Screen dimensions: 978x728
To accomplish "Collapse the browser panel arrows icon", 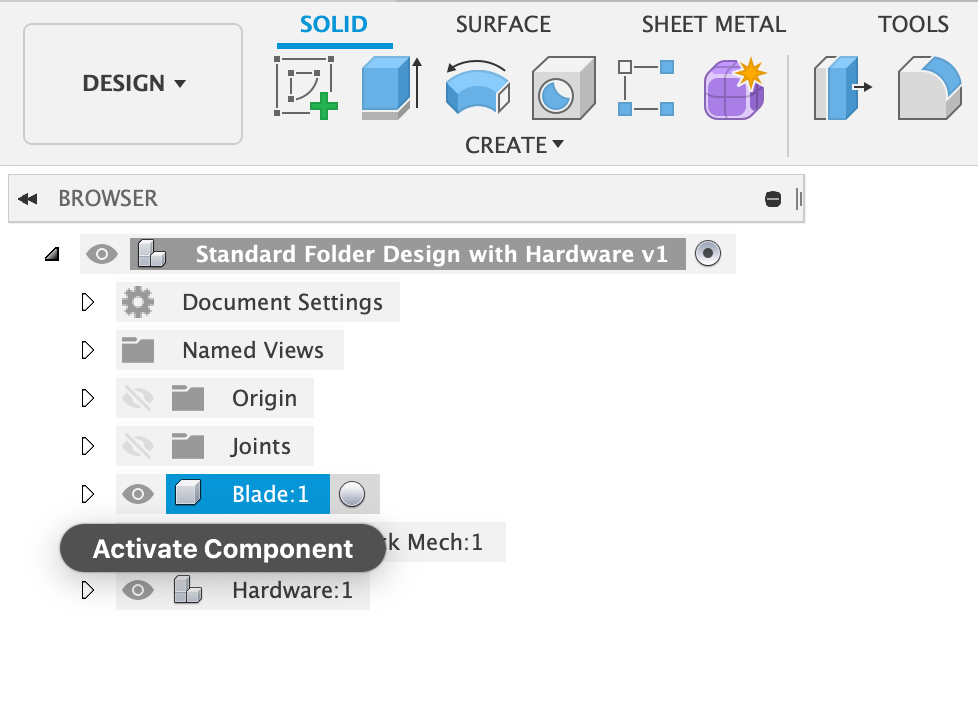I will pos(28,199).
